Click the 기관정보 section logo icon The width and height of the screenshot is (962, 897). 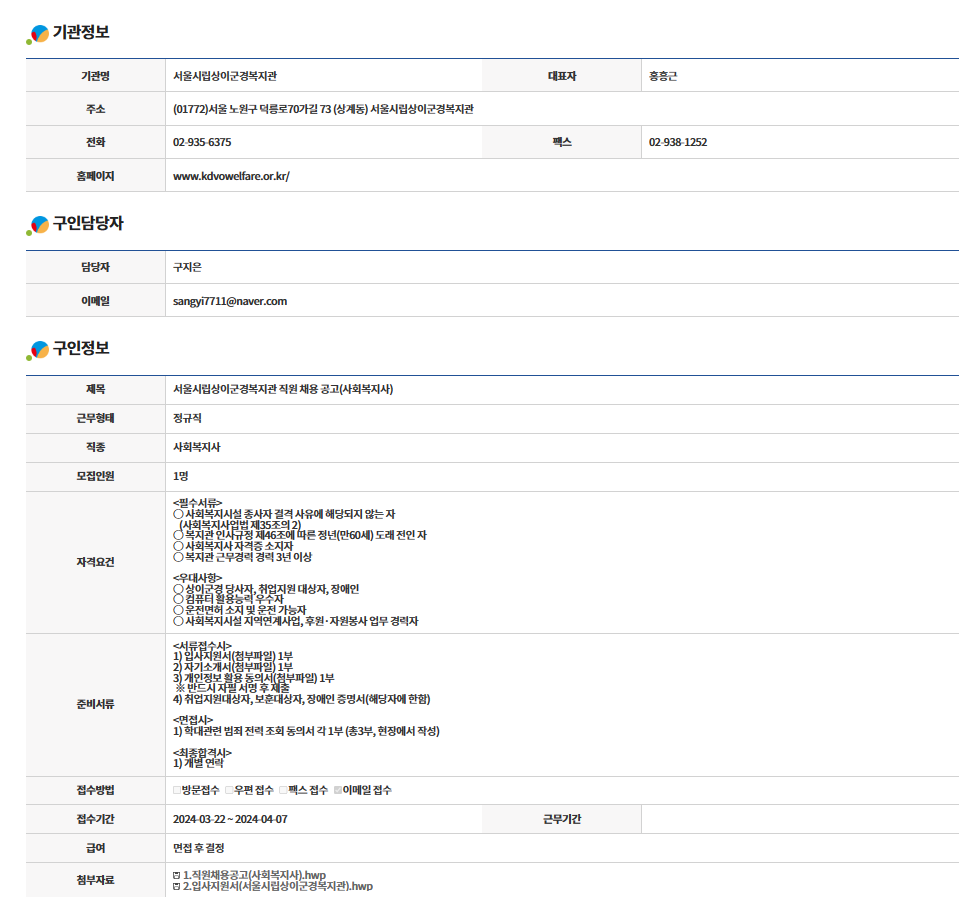pyautogui.click(x=38, y=34)
